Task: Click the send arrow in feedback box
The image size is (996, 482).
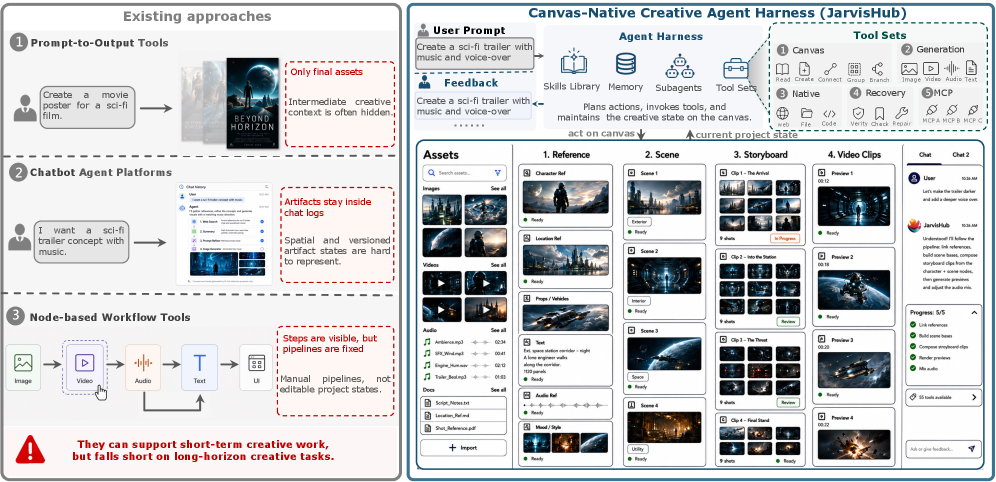Action: (971, 448)
